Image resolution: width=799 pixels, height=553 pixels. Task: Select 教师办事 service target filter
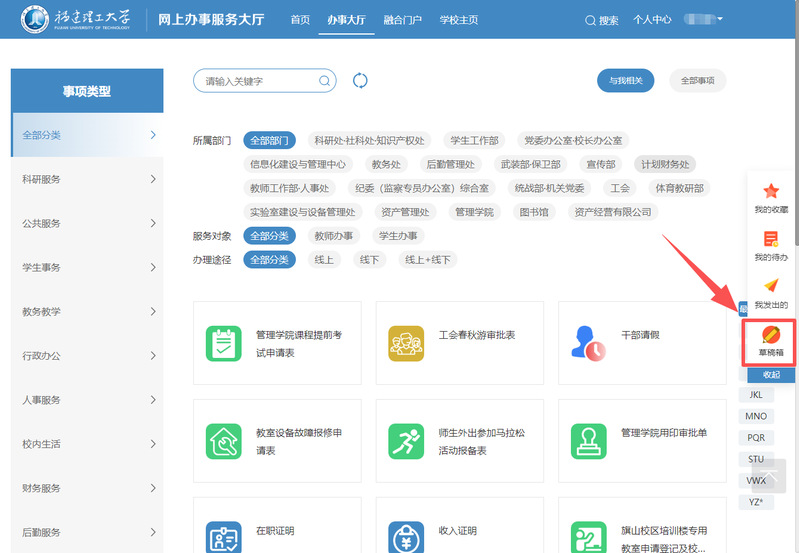tap(333, 236)
